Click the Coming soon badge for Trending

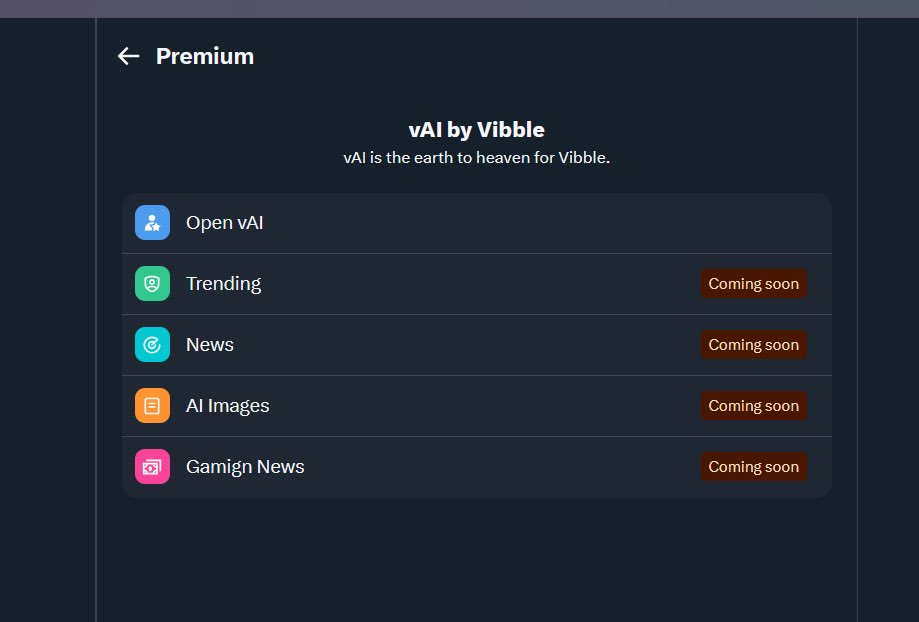click(x=753, y=284)
